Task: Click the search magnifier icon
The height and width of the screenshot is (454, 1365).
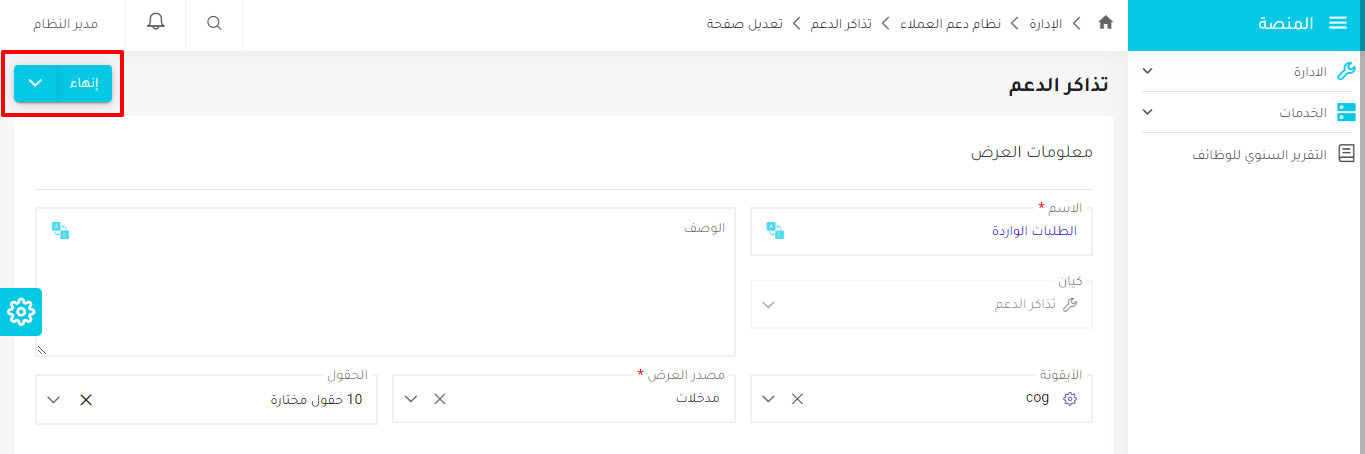Action: [x=214, y=23]
